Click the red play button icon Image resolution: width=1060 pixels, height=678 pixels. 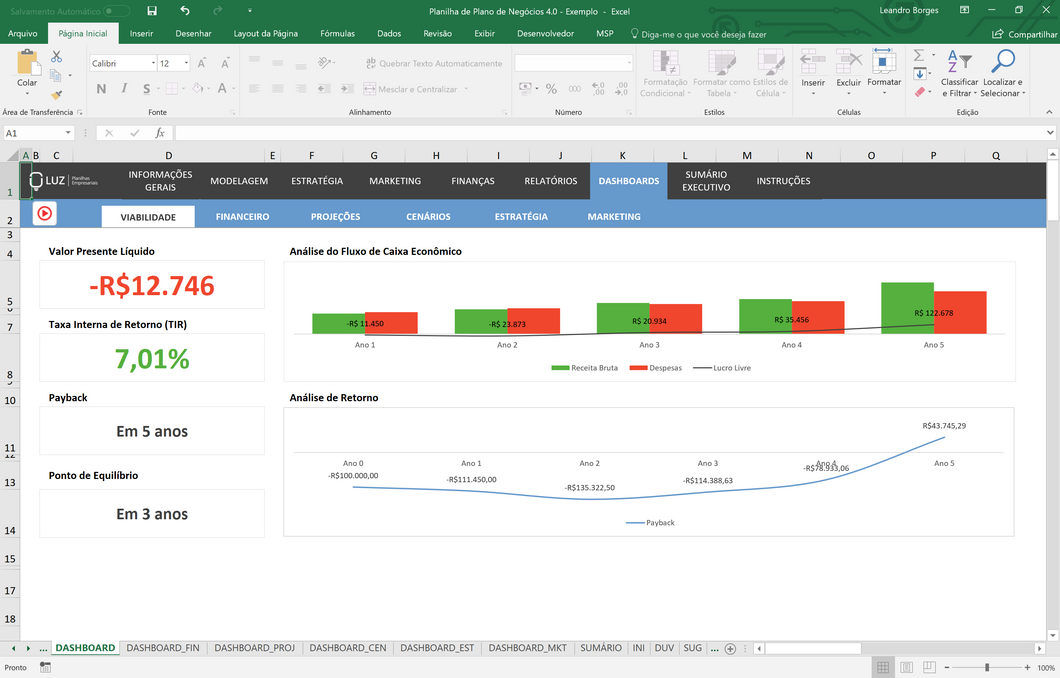coord(45,213)
